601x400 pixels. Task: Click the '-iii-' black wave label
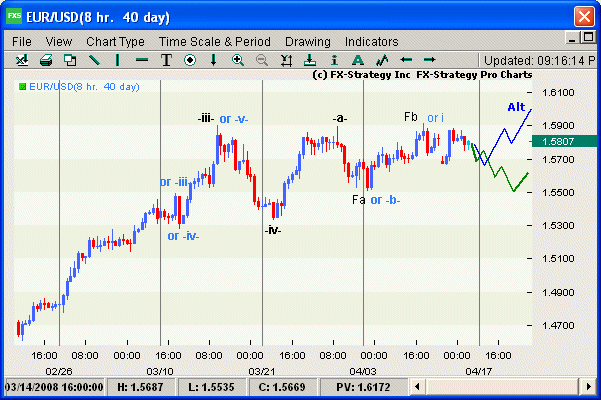pos(206,118)
